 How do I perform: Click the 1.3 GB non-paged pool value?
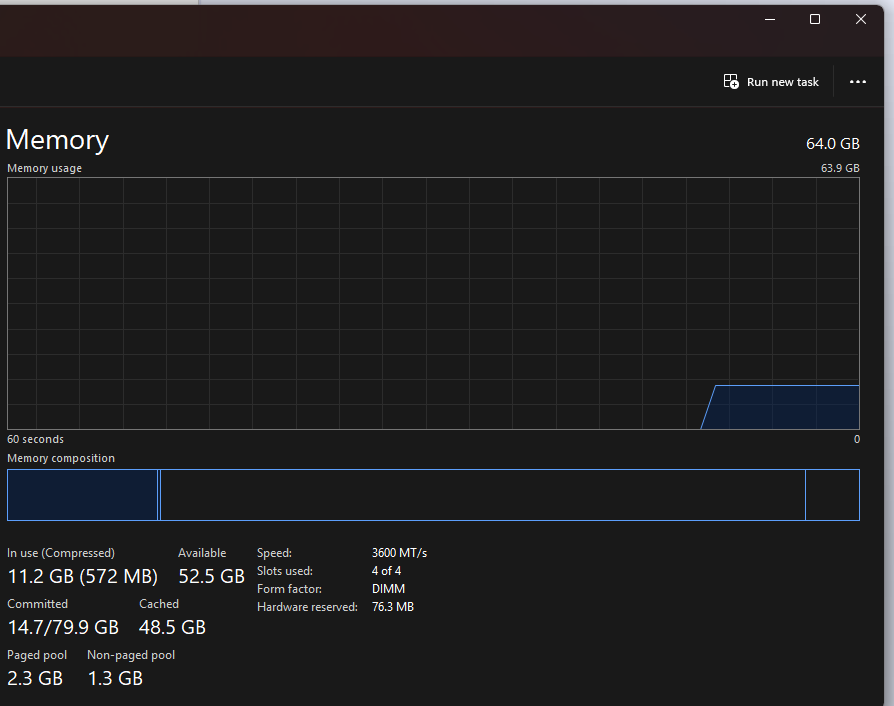click(115, 679)
